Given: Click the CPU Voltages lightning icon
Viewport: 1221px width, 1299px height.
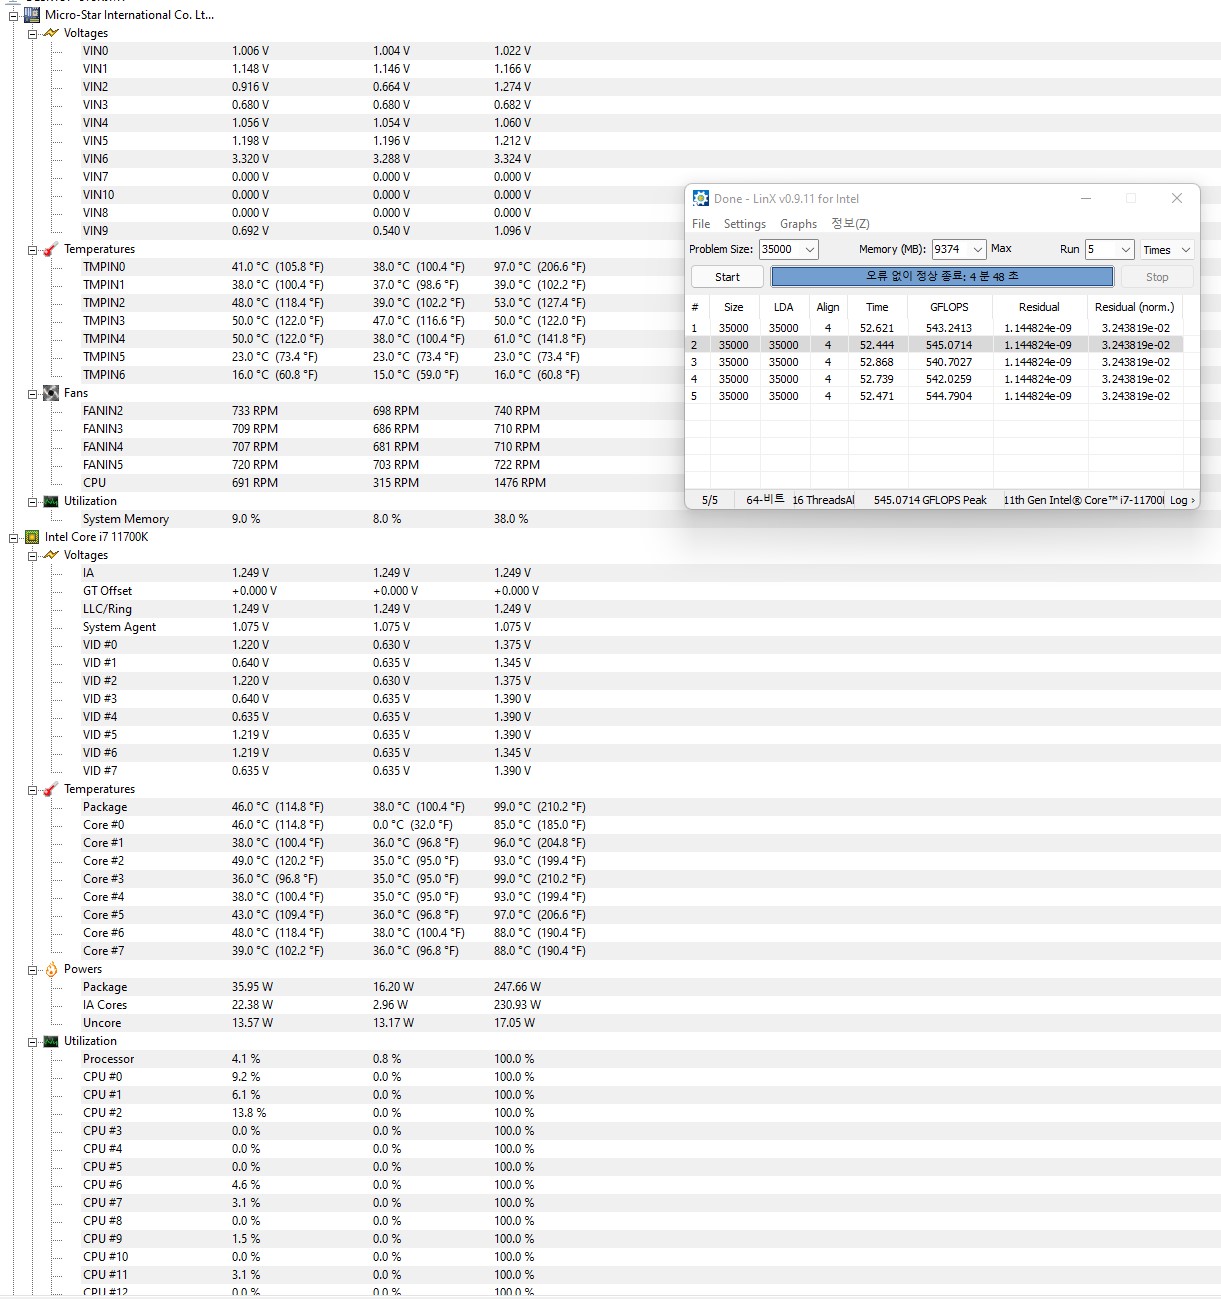Looking at the screenshot, I should click(51, 555).
